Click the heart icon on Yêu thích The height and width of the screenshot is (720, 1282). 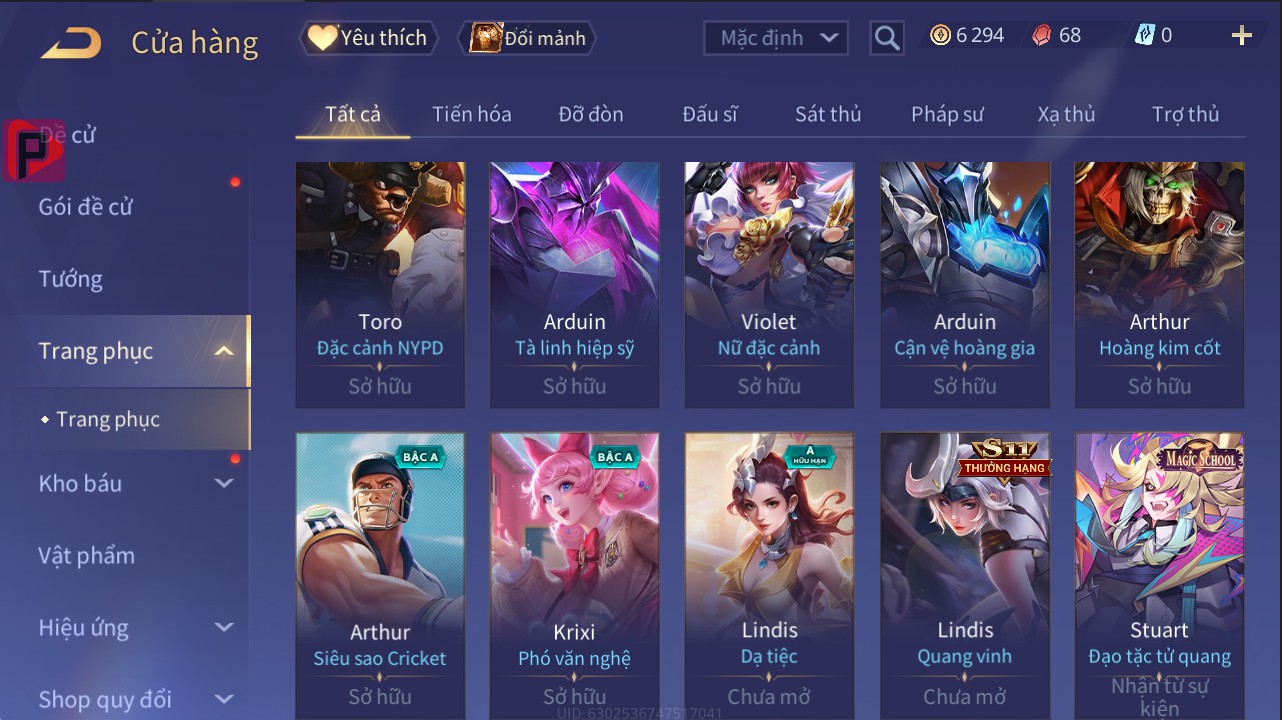coord(322,38)
